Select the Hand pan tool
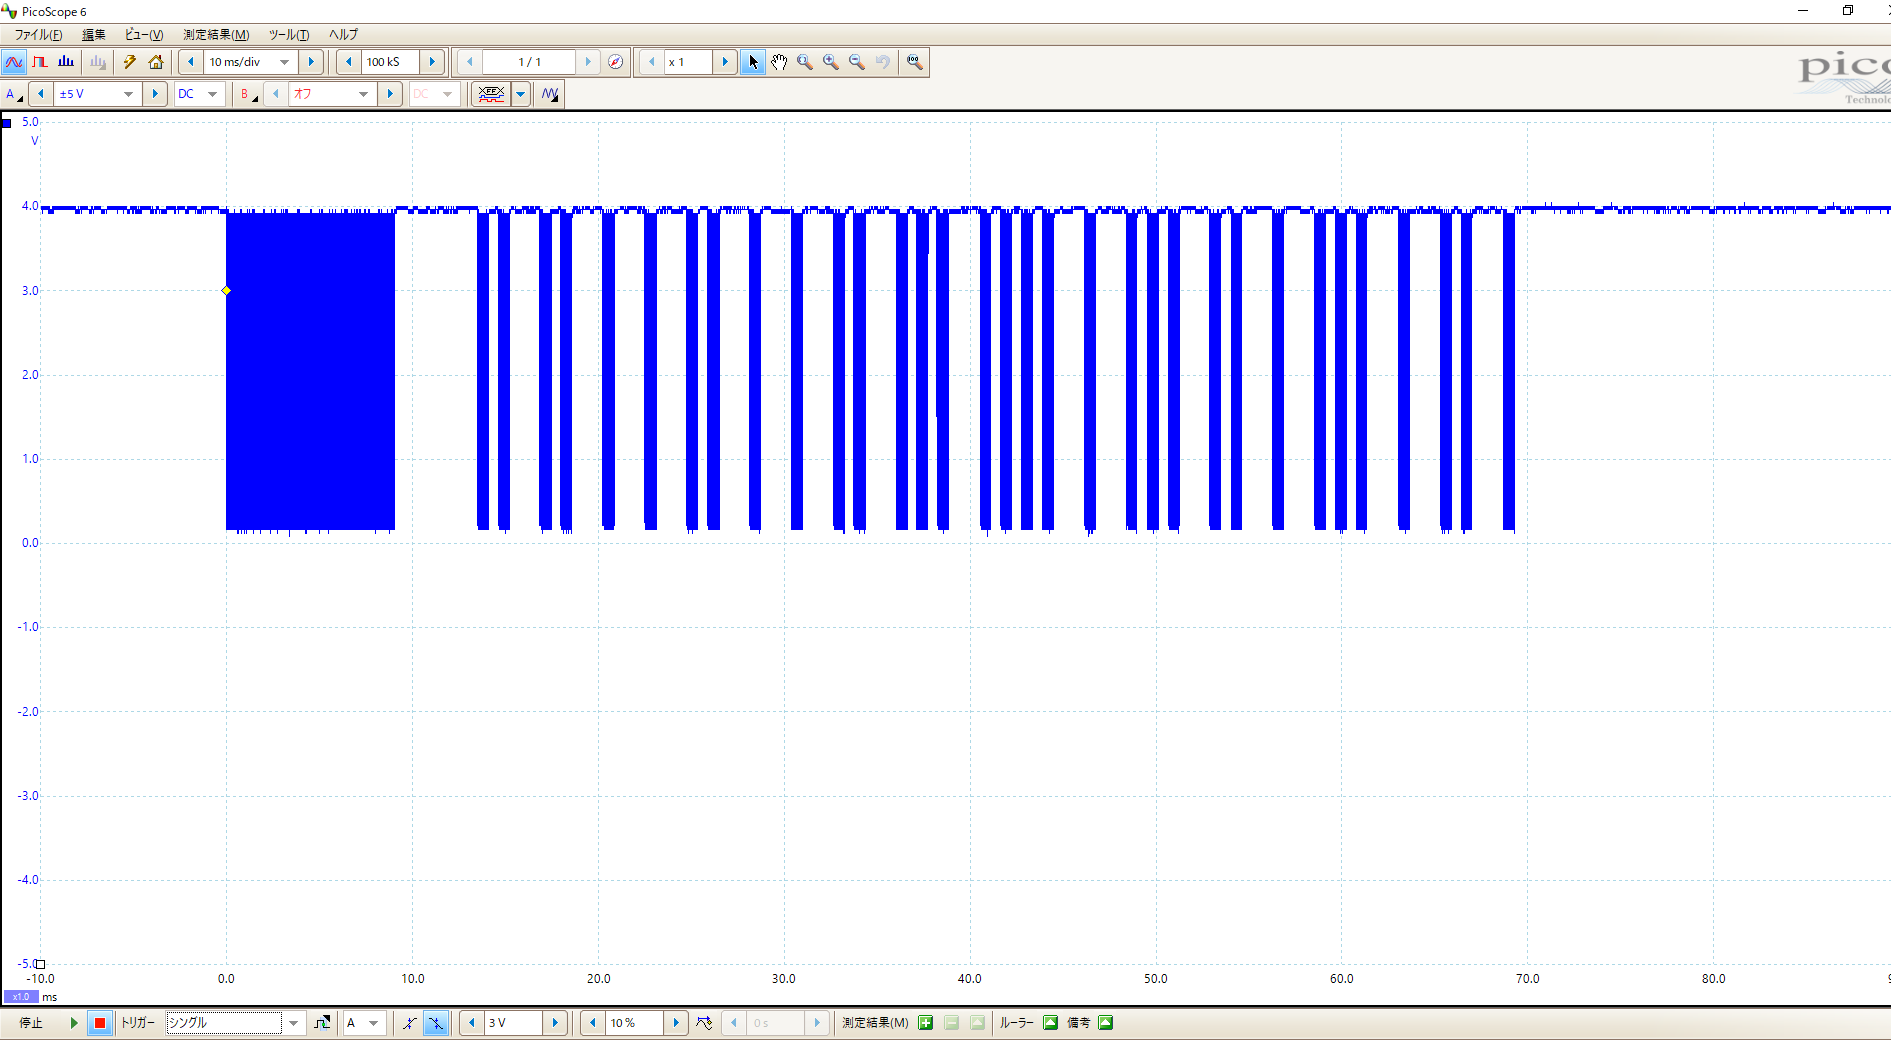1893x1040 pixels. (779, 62)
